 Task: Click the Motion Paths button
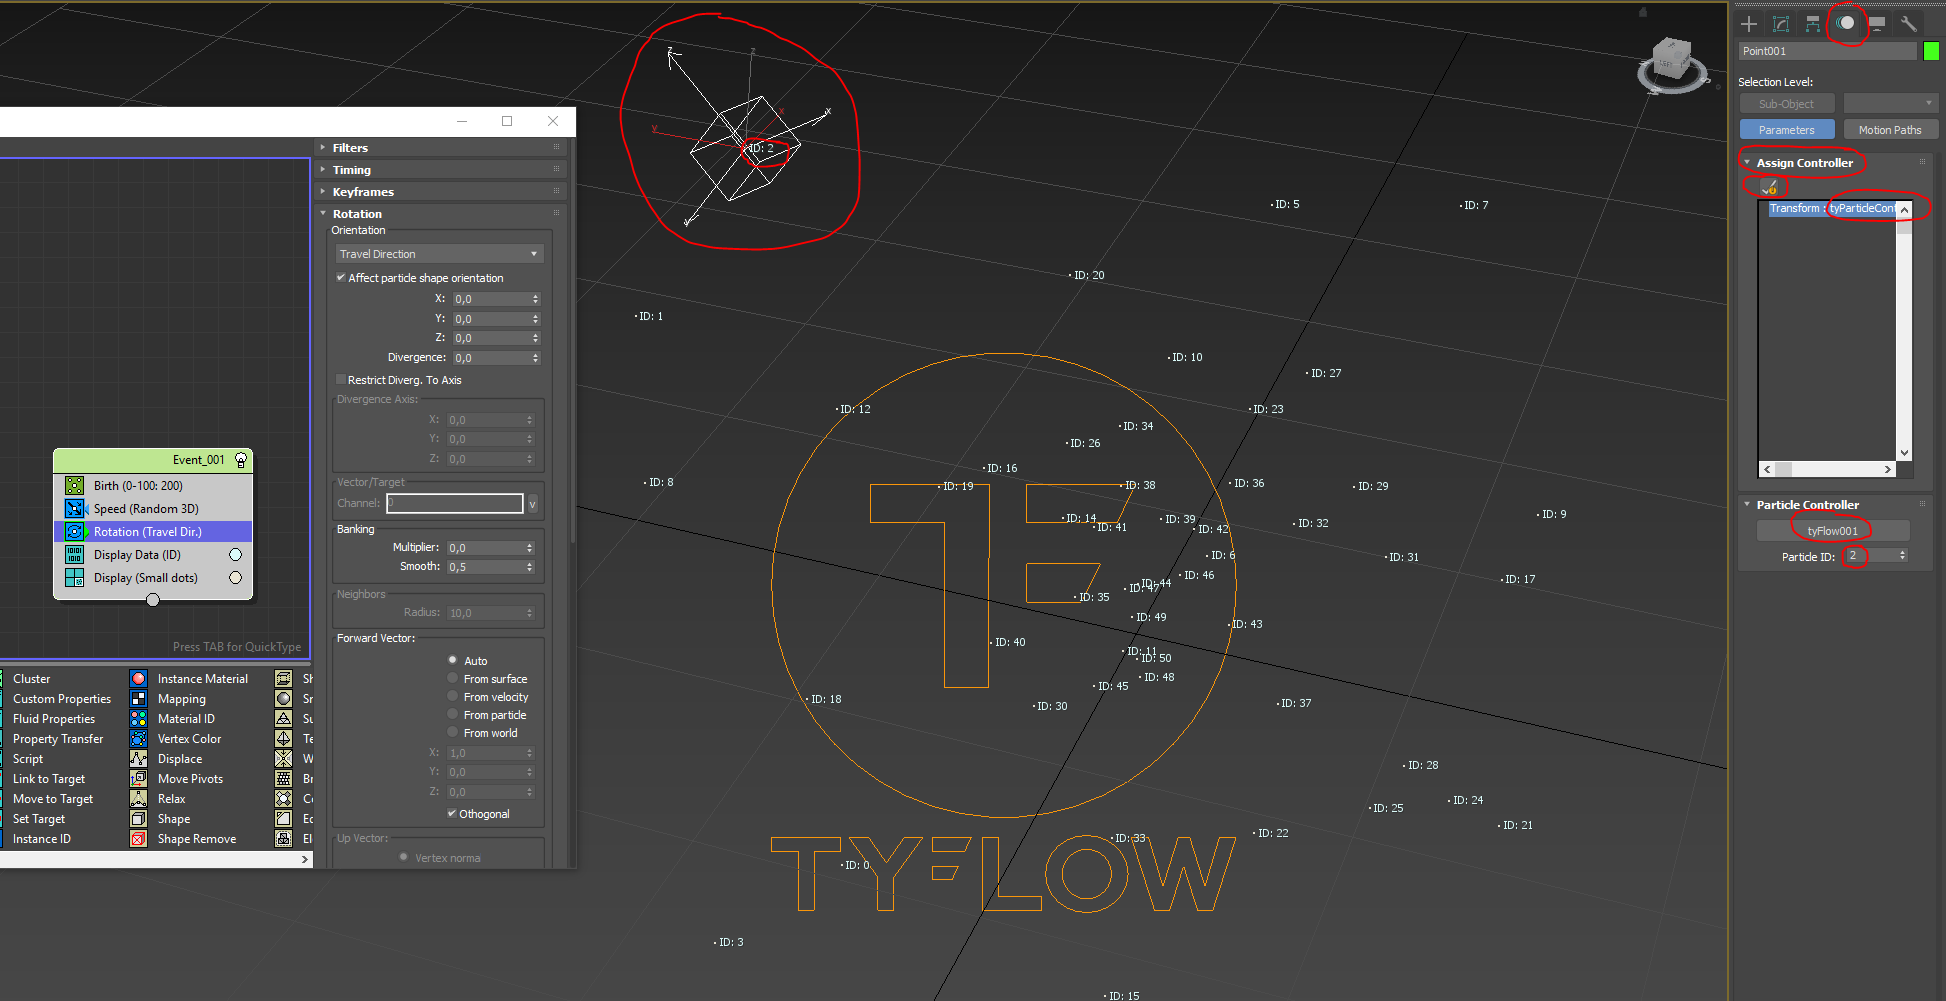(1890, 130)
